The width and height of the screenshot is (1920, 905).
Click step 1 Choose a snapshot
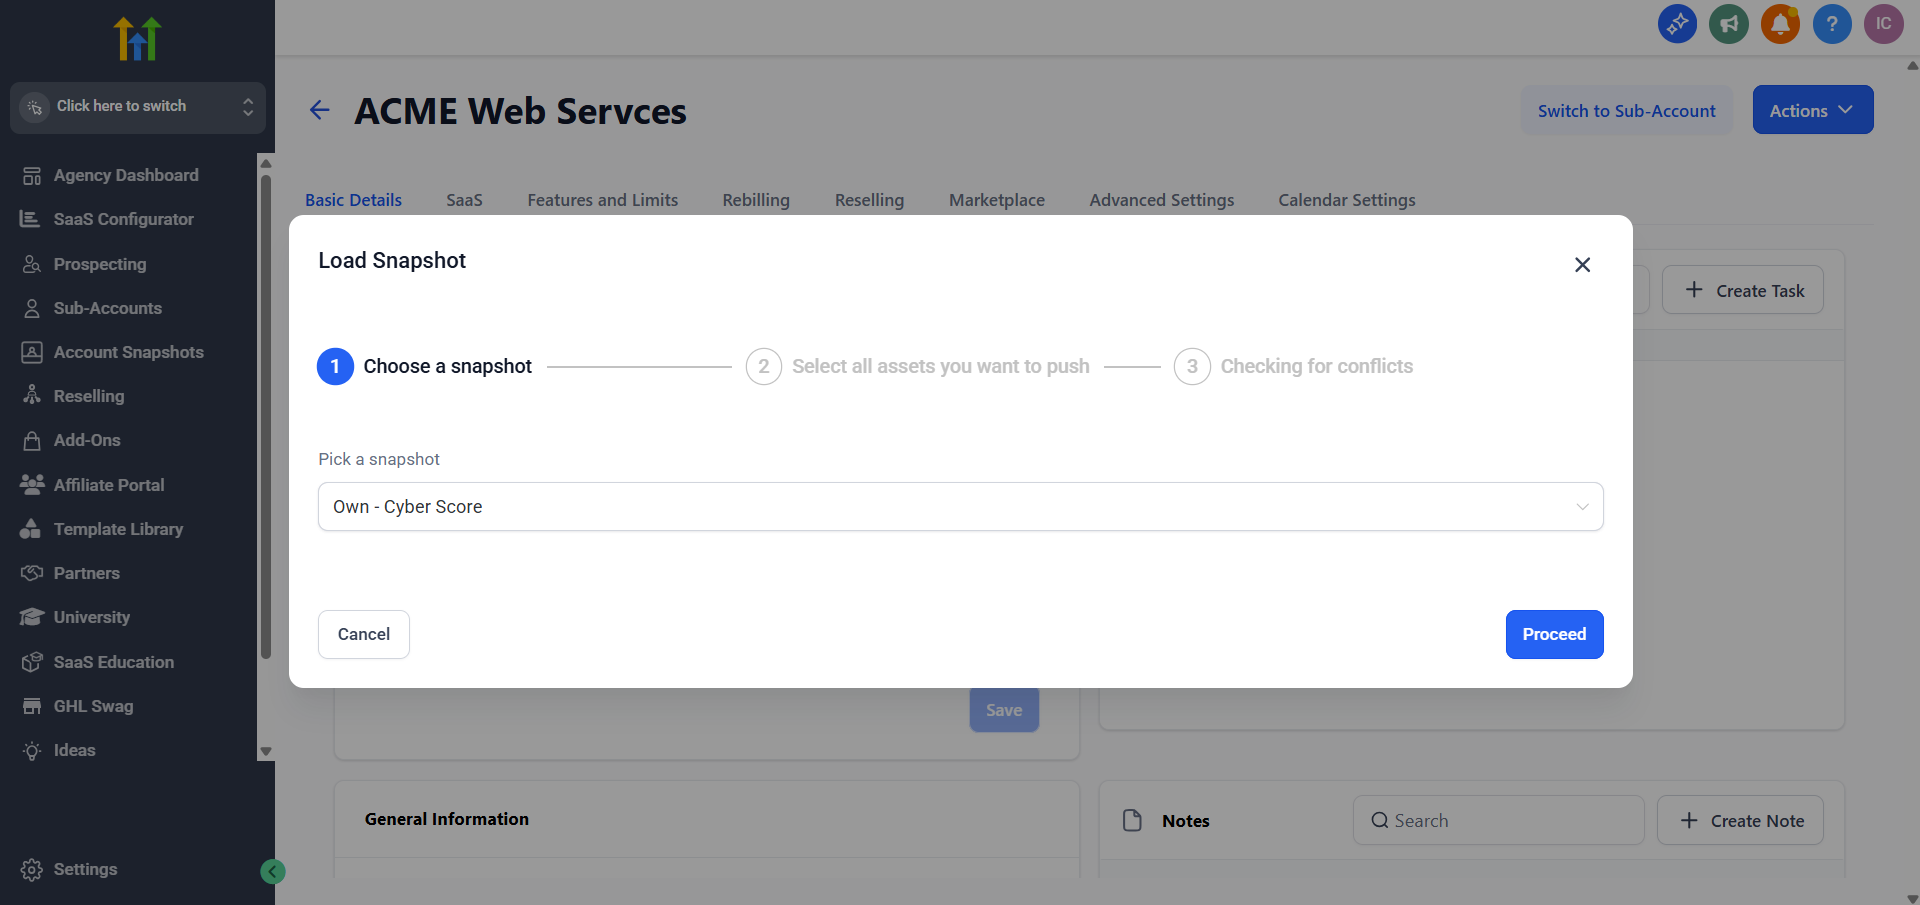425,366
